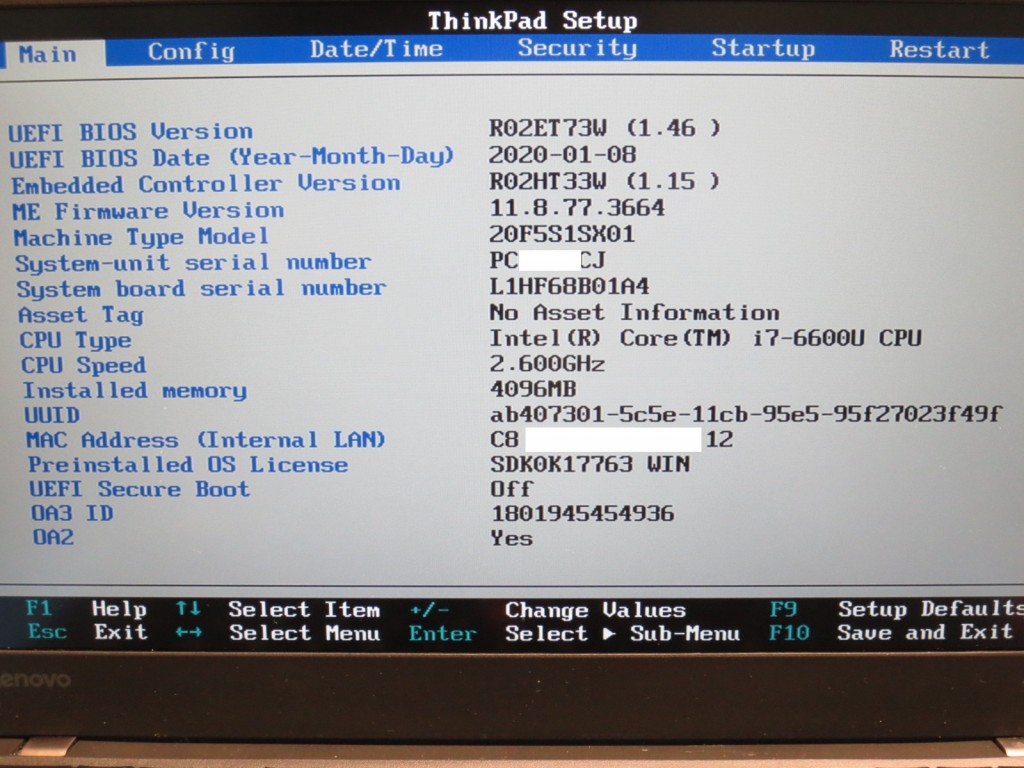Screen dimensions: 1024x768
Task: Select OA2 value Yes
Action: (511, 538)
